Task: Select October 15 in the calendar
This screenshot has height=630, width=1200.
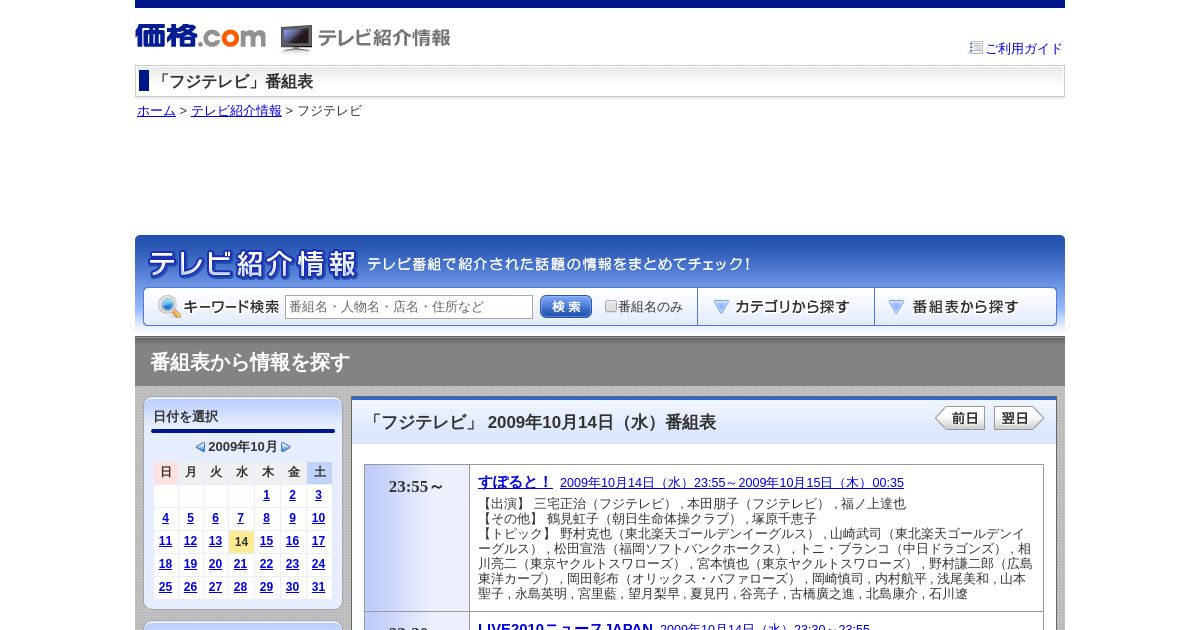Action: tap(266, 541)
